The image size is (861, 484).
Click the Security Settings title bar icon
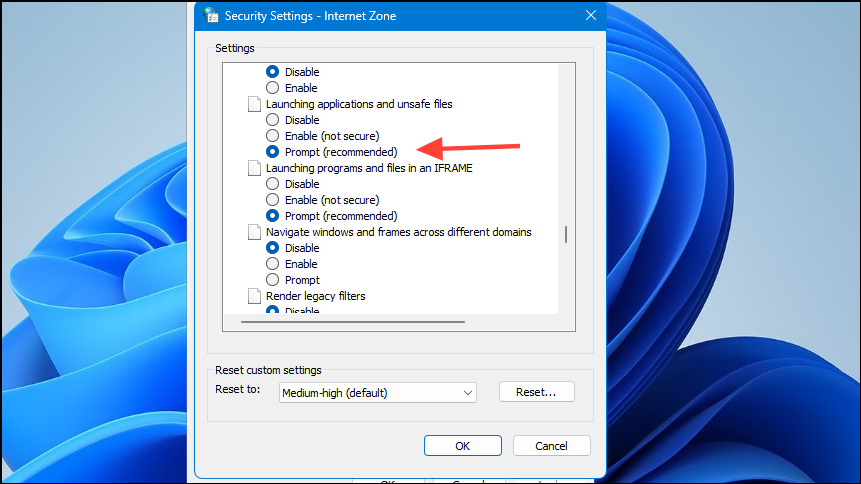211,15
